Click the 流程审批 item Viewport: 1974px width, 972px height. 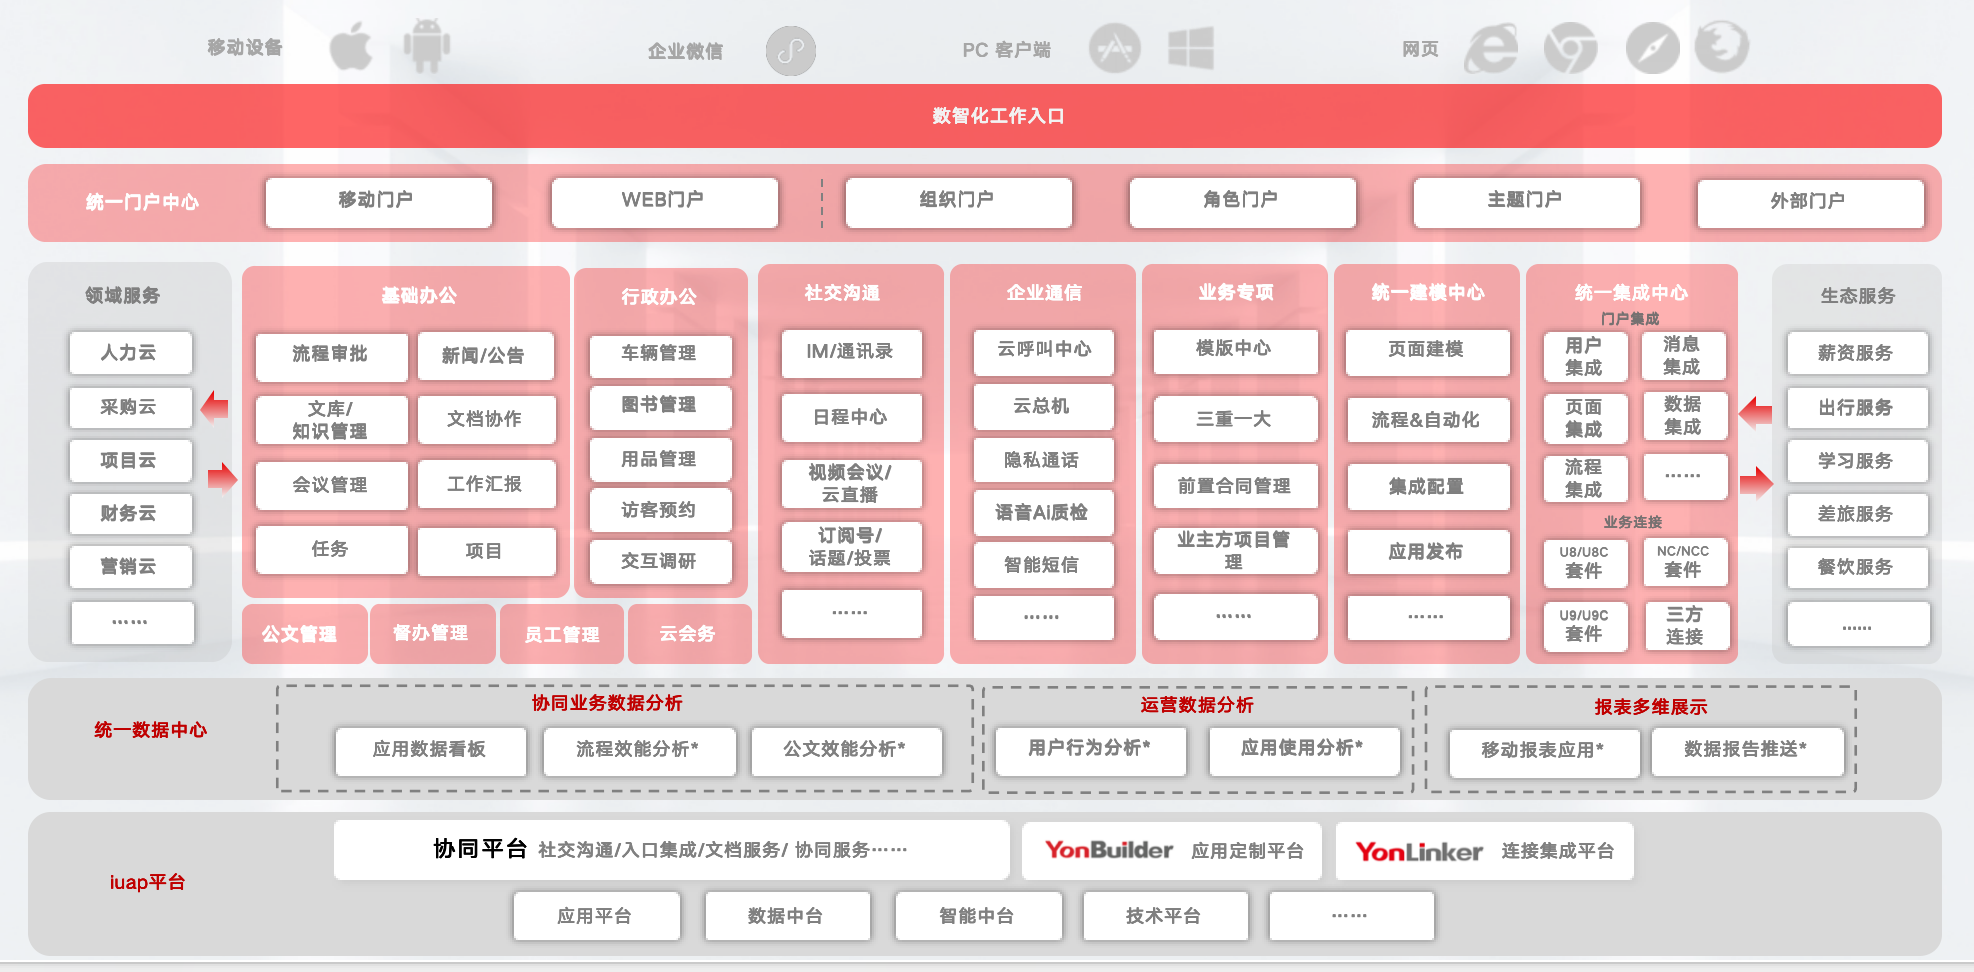coord(331,357)
